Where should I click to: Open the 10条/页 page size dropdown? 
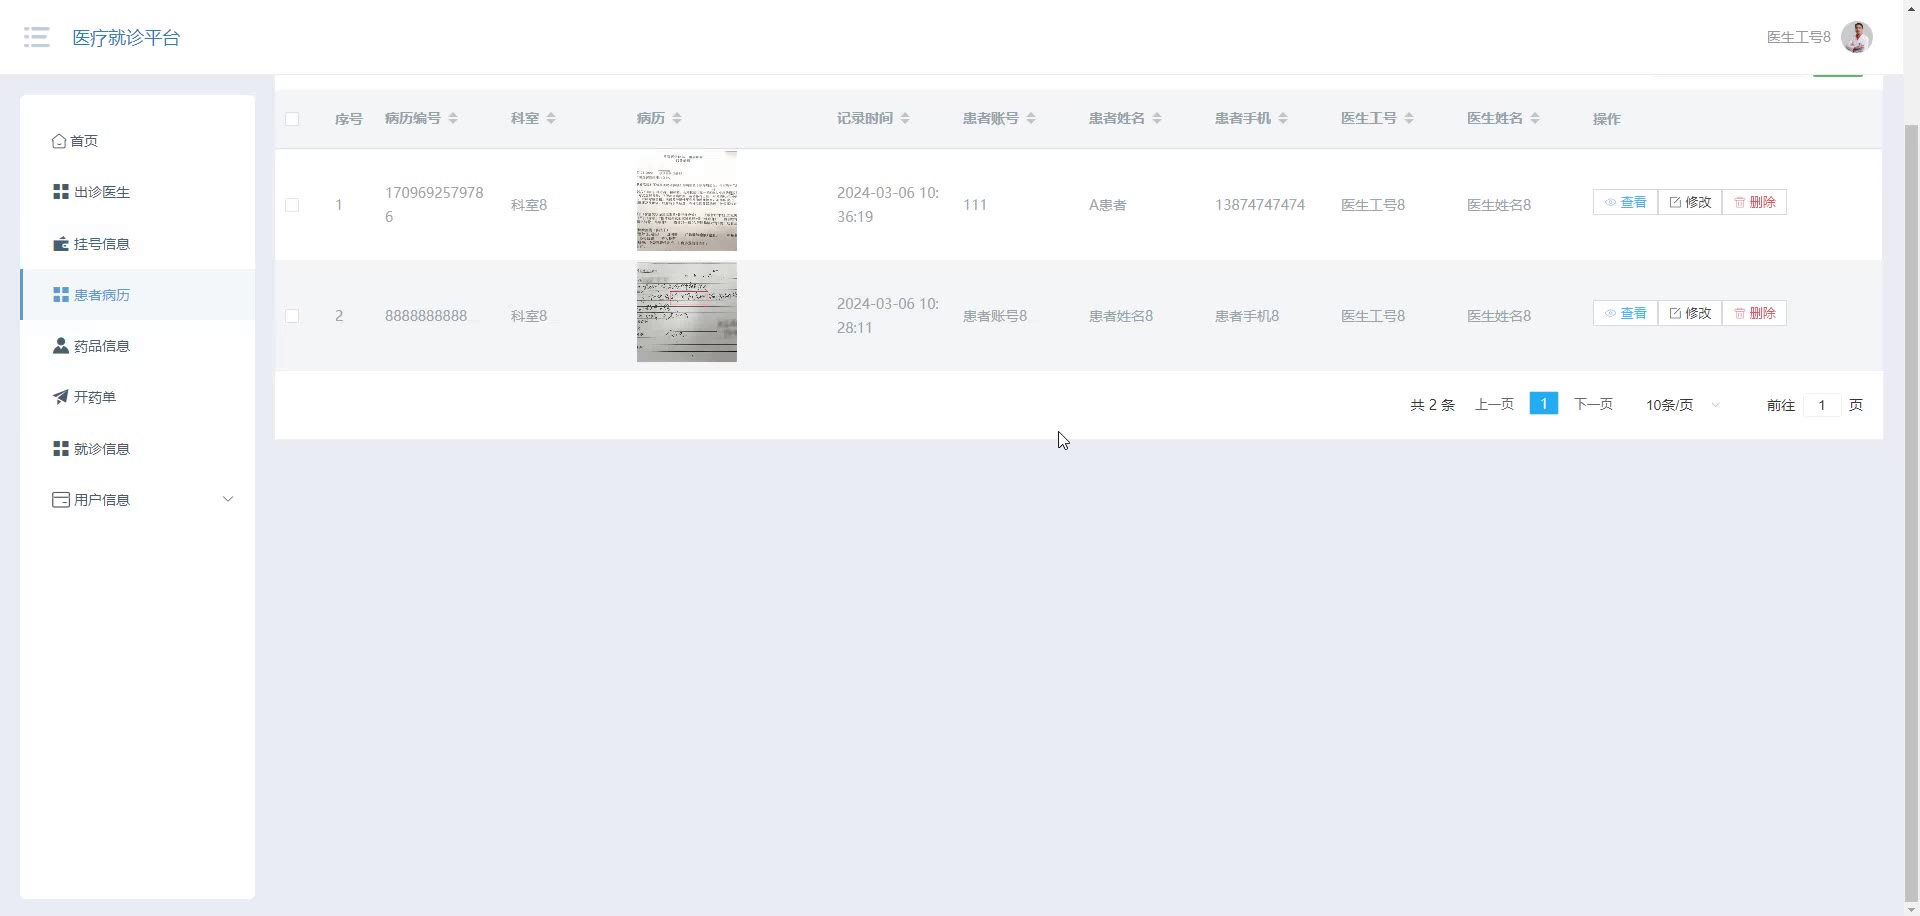1682,405
